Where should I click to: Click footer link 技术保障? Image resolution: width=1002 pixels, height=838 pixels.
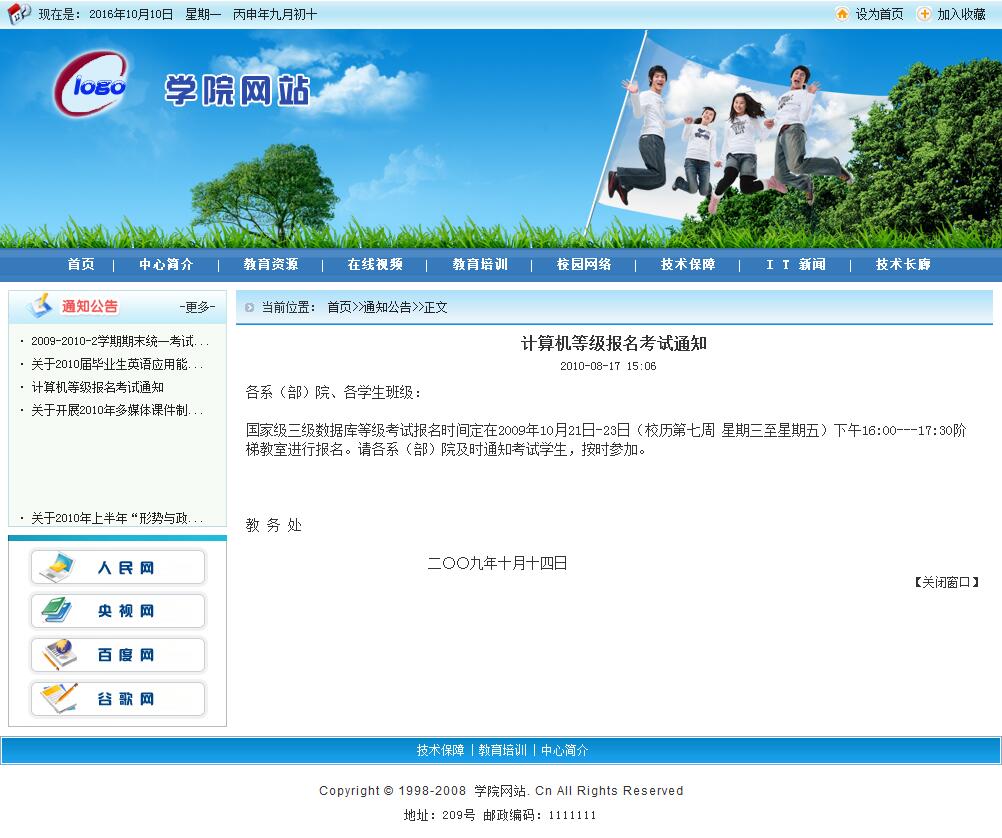(x=440, y=750)
